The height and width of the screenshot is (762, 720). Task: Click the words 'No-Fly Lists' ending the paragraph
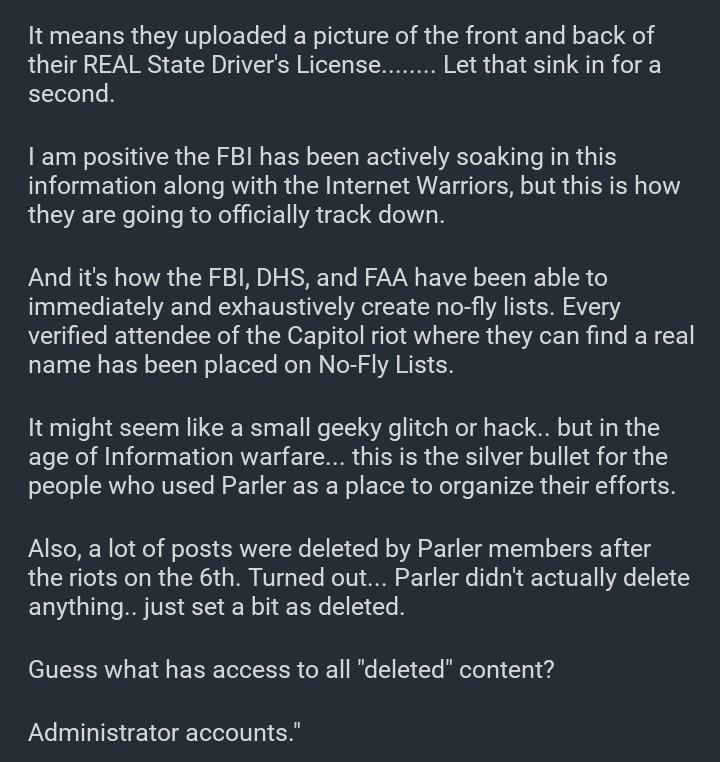tap(386, 365)
